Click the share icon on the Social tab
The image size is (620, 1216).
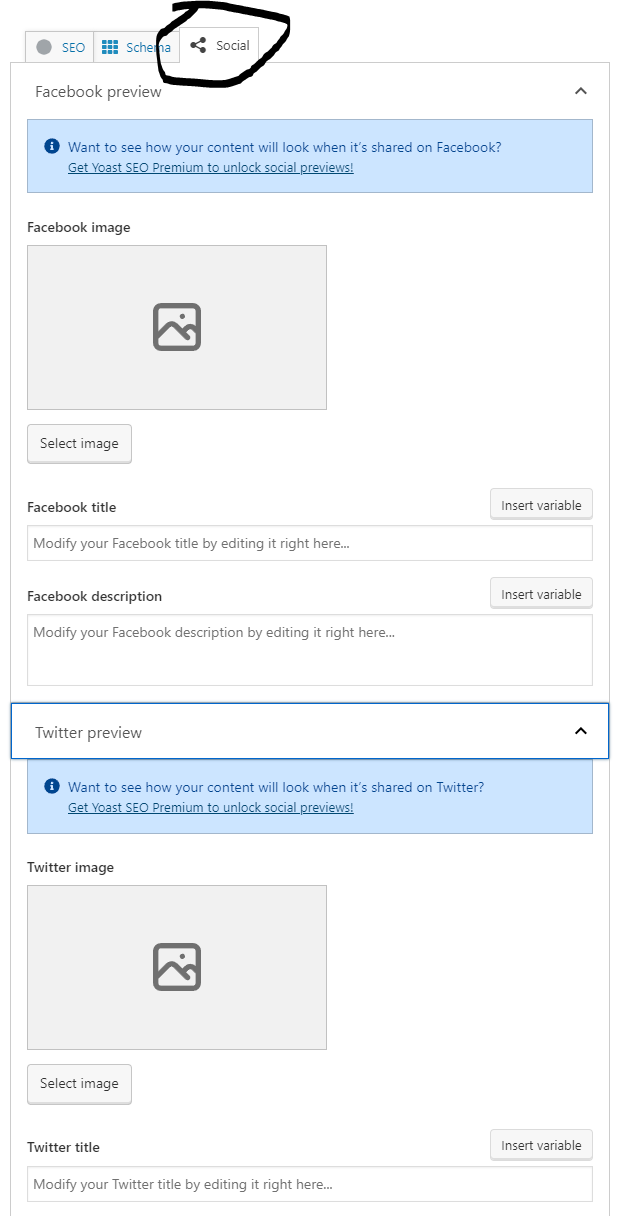[x=199, y=44]
